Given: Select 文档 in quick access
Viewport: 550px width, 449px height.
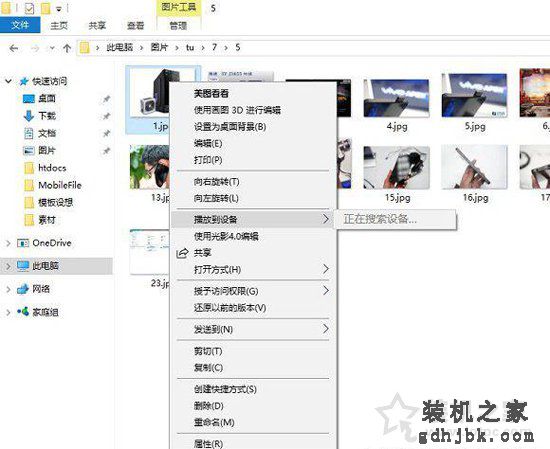Looking at the screenshot, I should tap(47, 133).
